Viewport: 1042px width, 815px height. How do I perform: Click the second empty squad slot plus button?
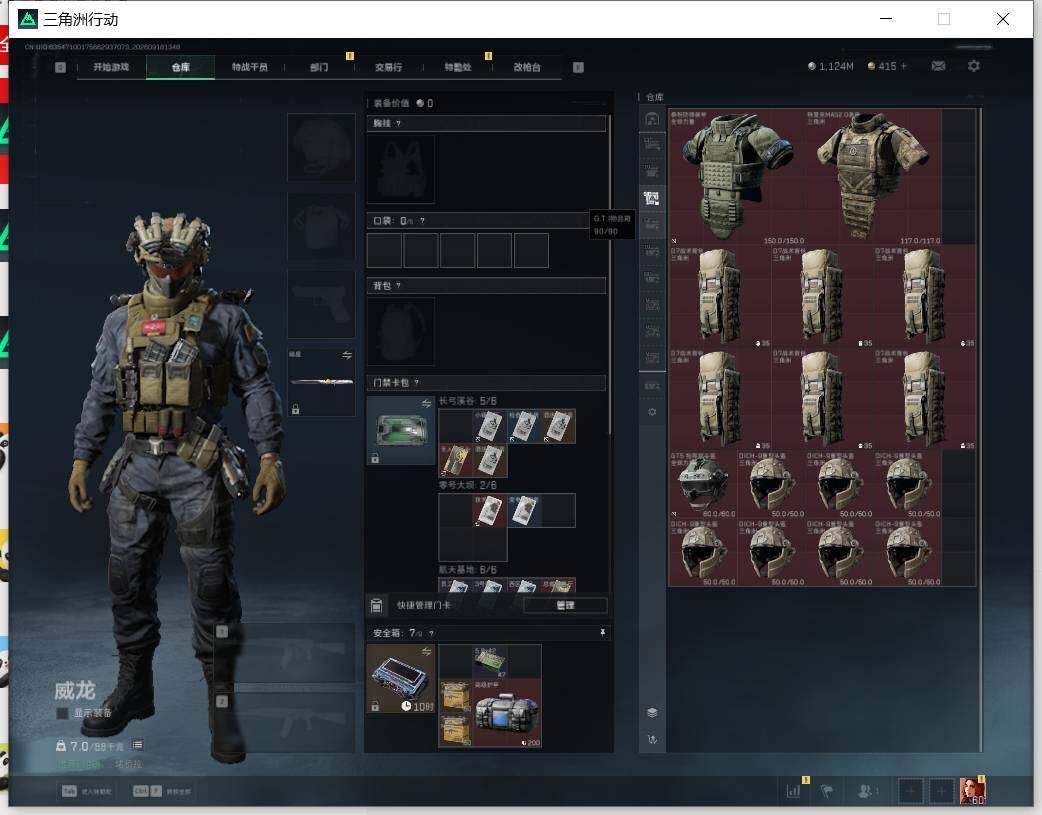point(941,791)
